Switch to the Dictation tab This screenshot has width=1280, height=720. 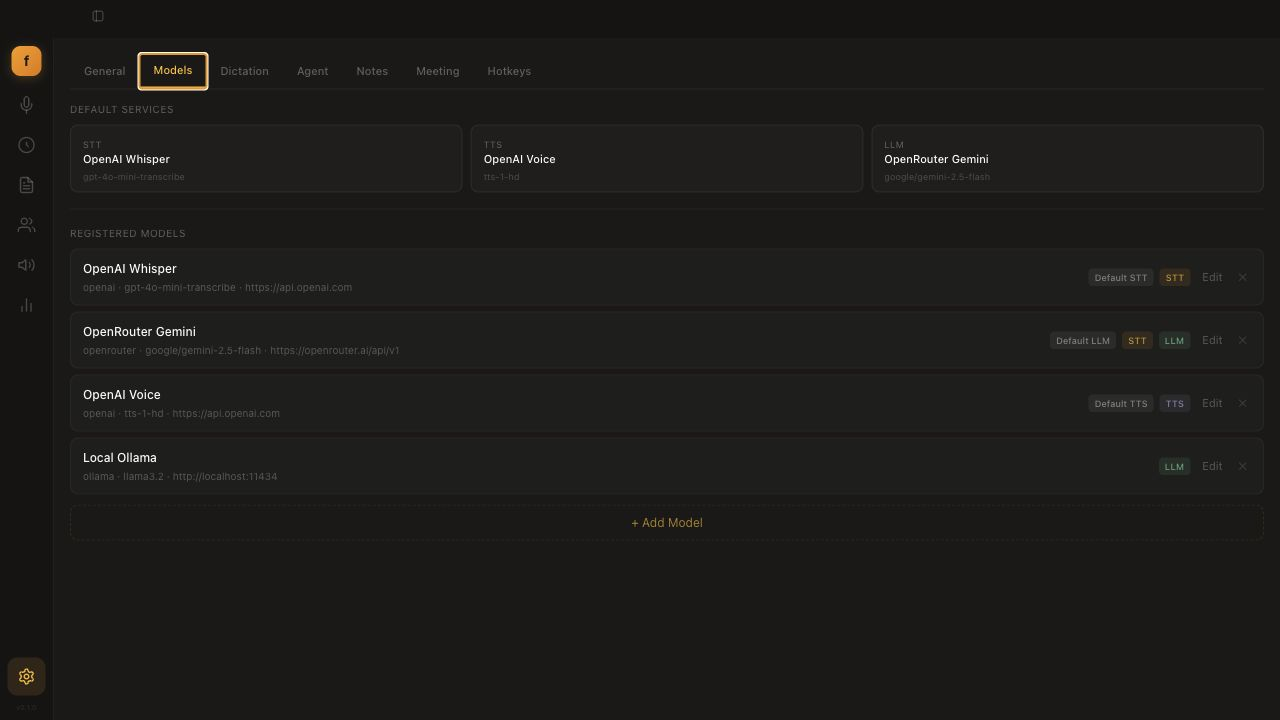pos(244,71)
